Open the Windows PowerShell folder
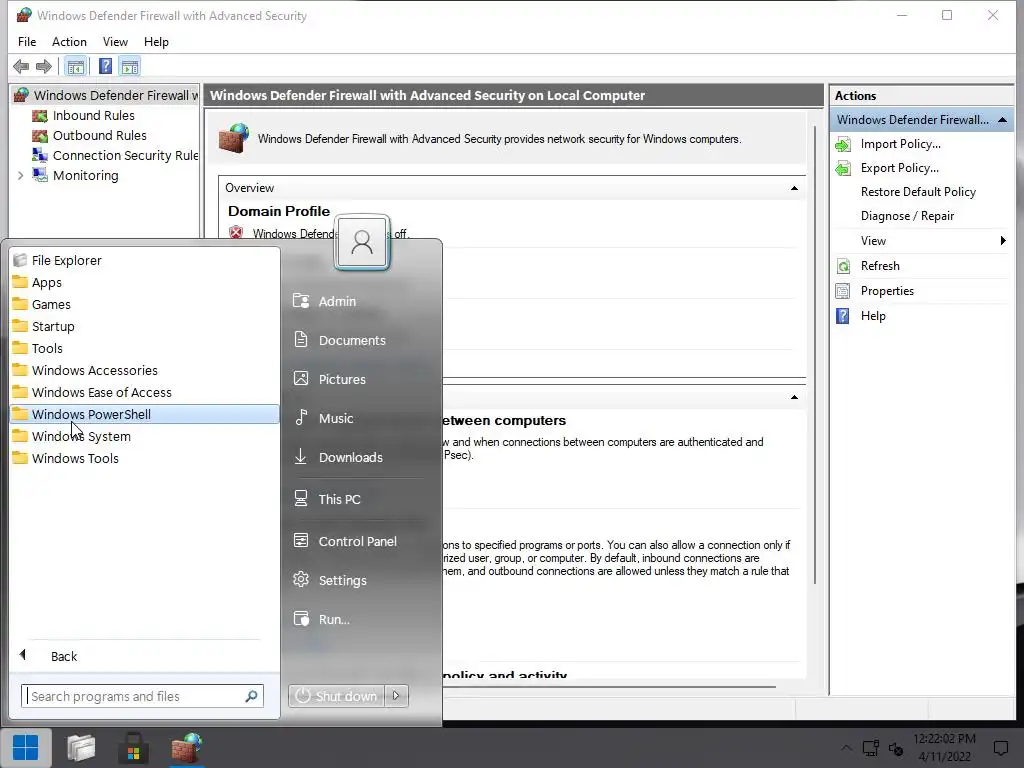The width and height of the screenshot is (1024, 768). [145, 415]
